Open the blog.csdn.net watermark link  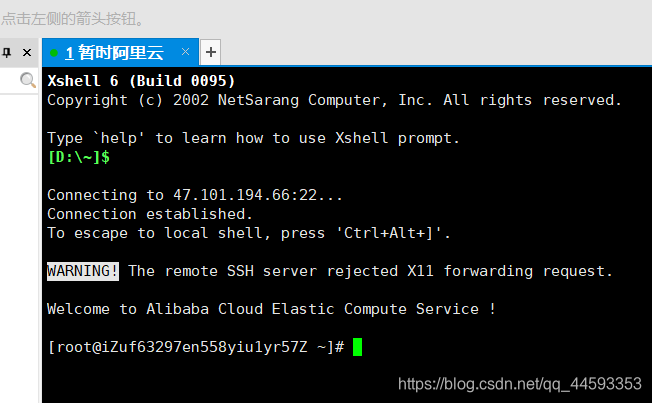pos(519,383)
